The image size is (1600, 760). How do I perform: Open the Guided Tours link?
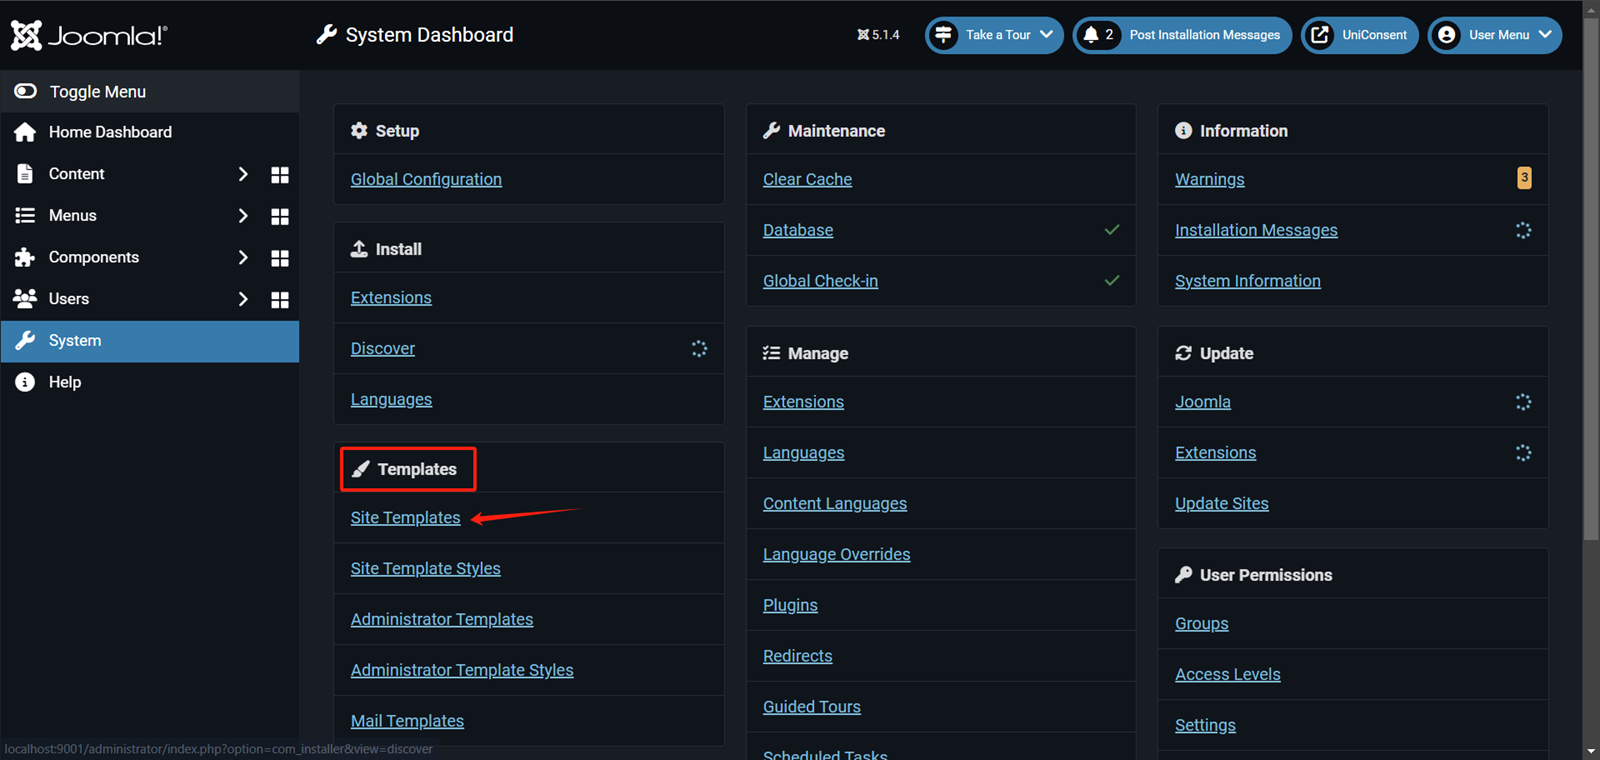click(x=811, y=707)
